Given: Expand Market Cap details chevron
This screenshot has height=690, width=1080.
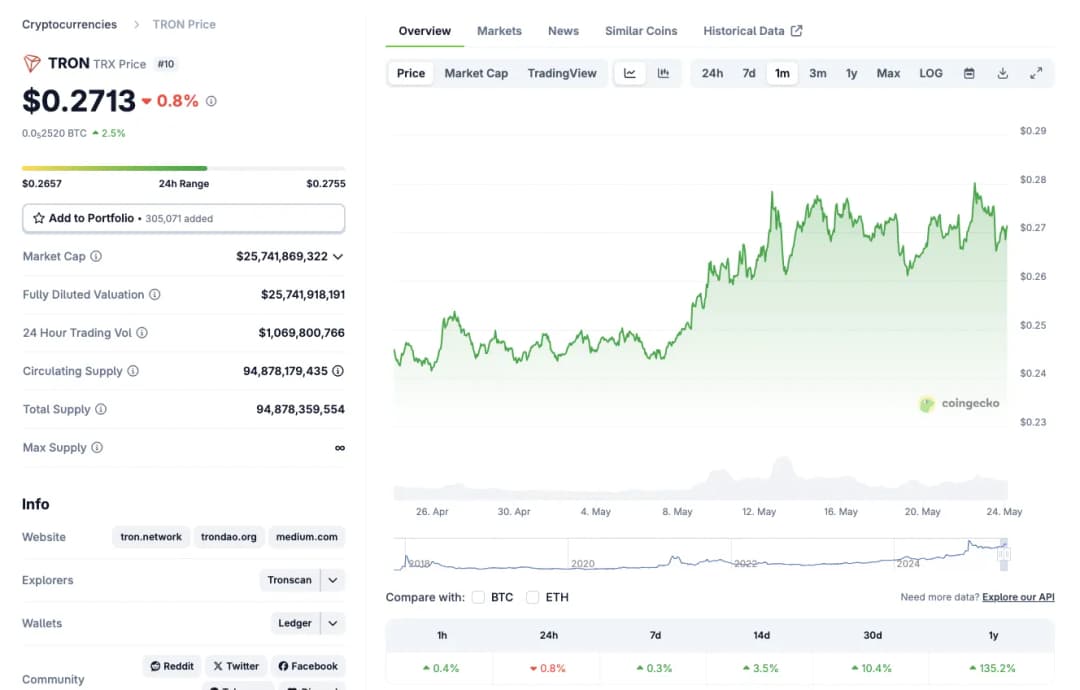Looking at the screenshot, I should point(338,257).
